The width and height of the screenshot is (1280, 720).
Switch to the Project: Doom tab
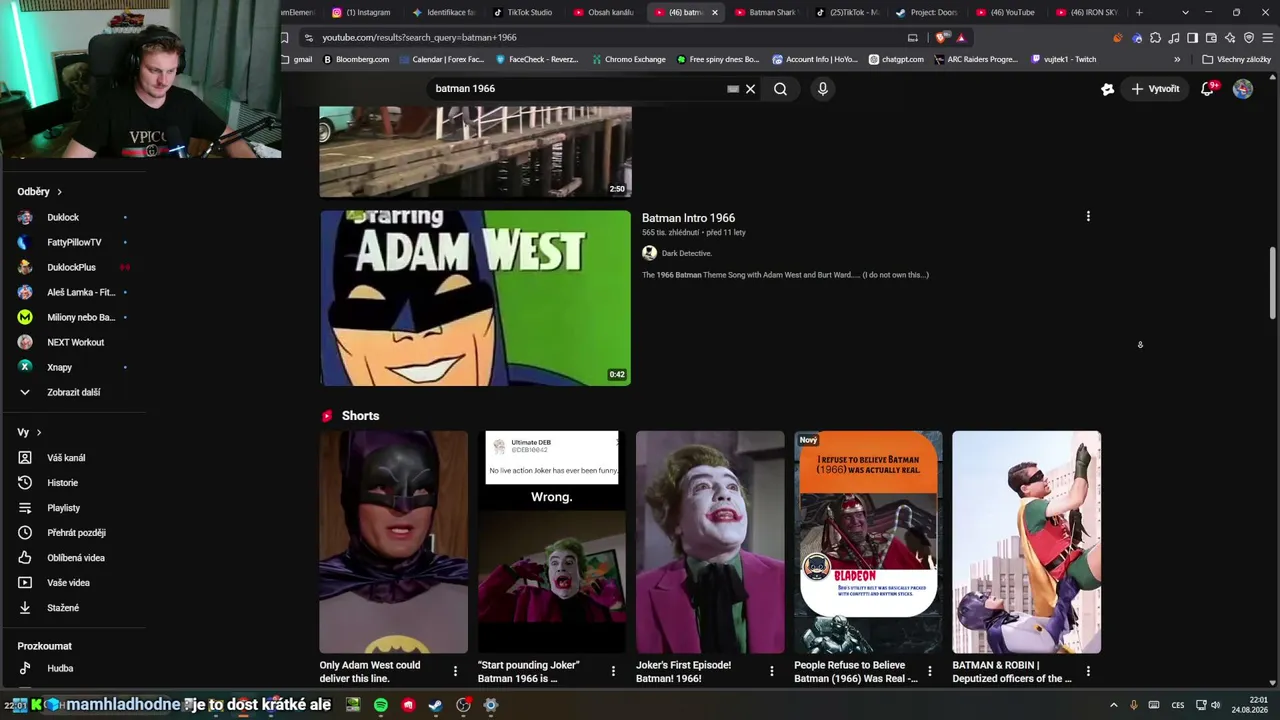tap(927, 12)
